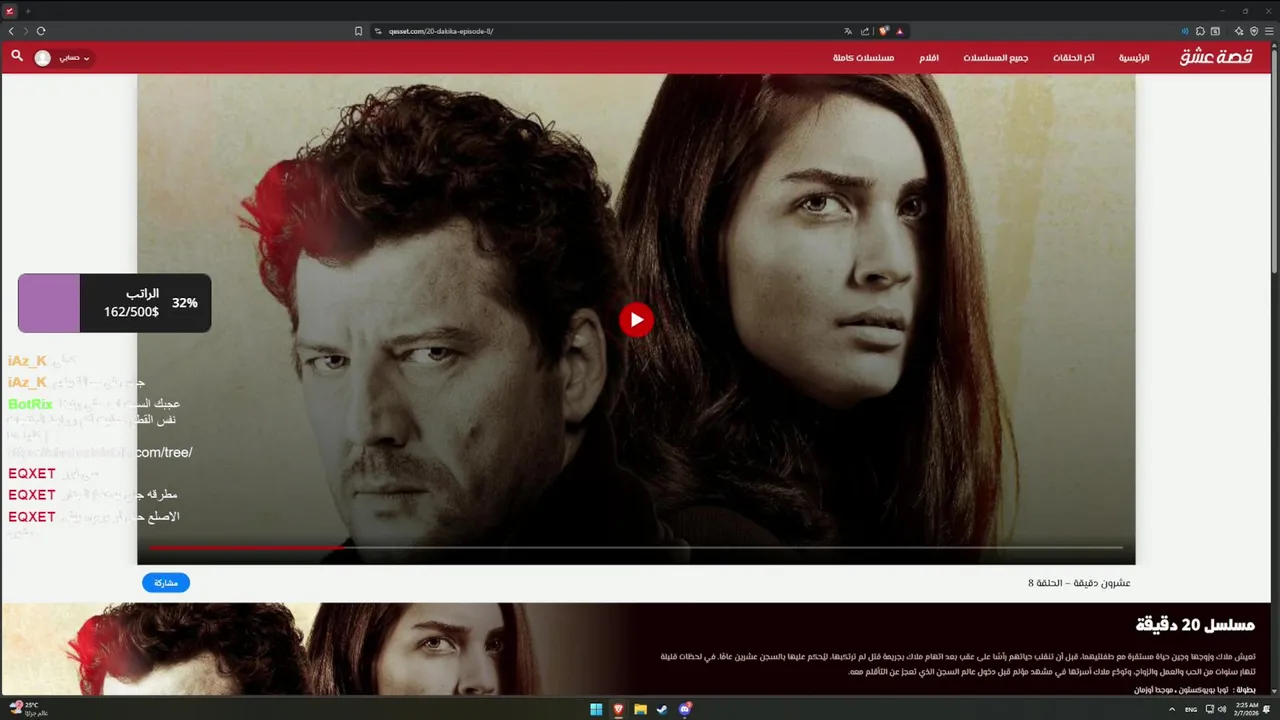This screenshot has width=1280, height=720.
Task: Open Discord from taskbar
Action: tap(685, 709)
